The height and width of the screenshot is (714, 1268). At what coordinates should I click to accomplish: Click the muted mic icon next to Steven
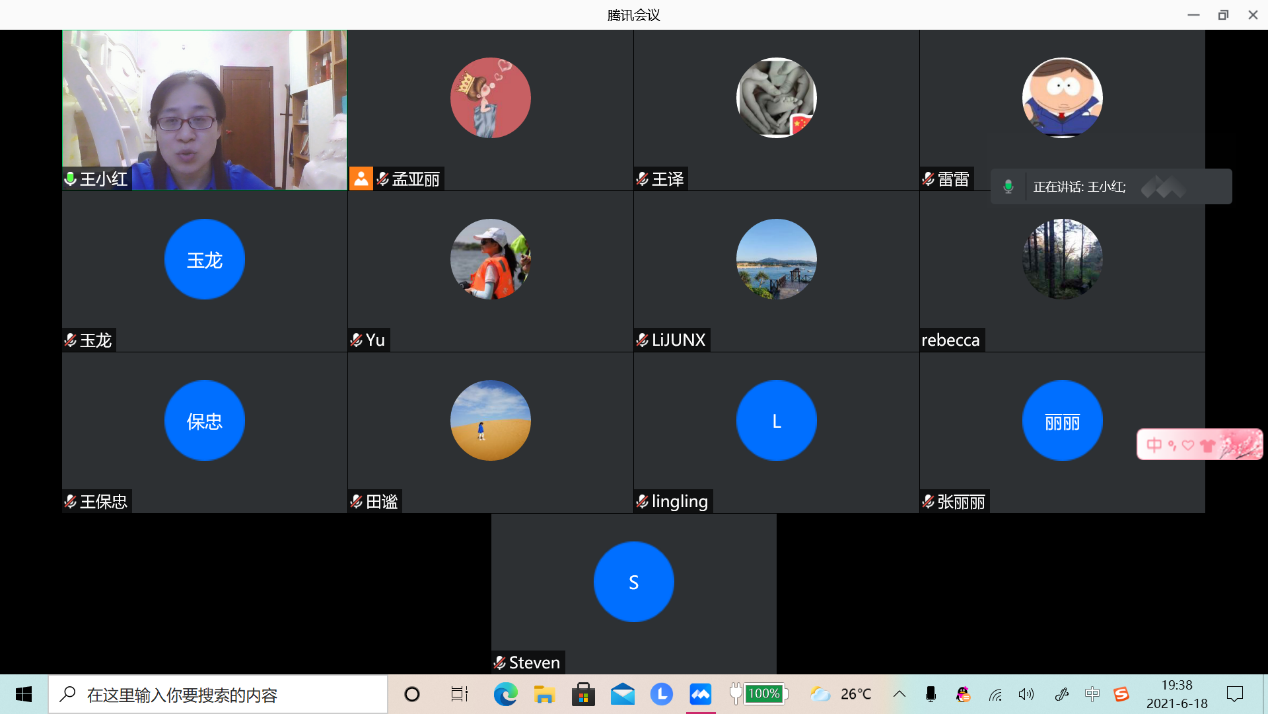click(x=499, y=663)
